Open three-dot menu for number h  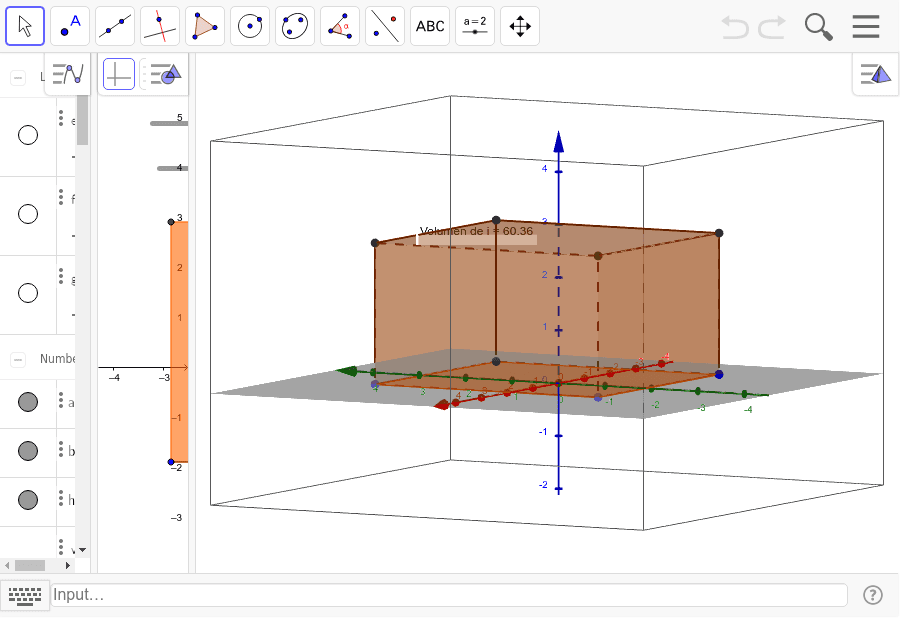tap(61, 498)
